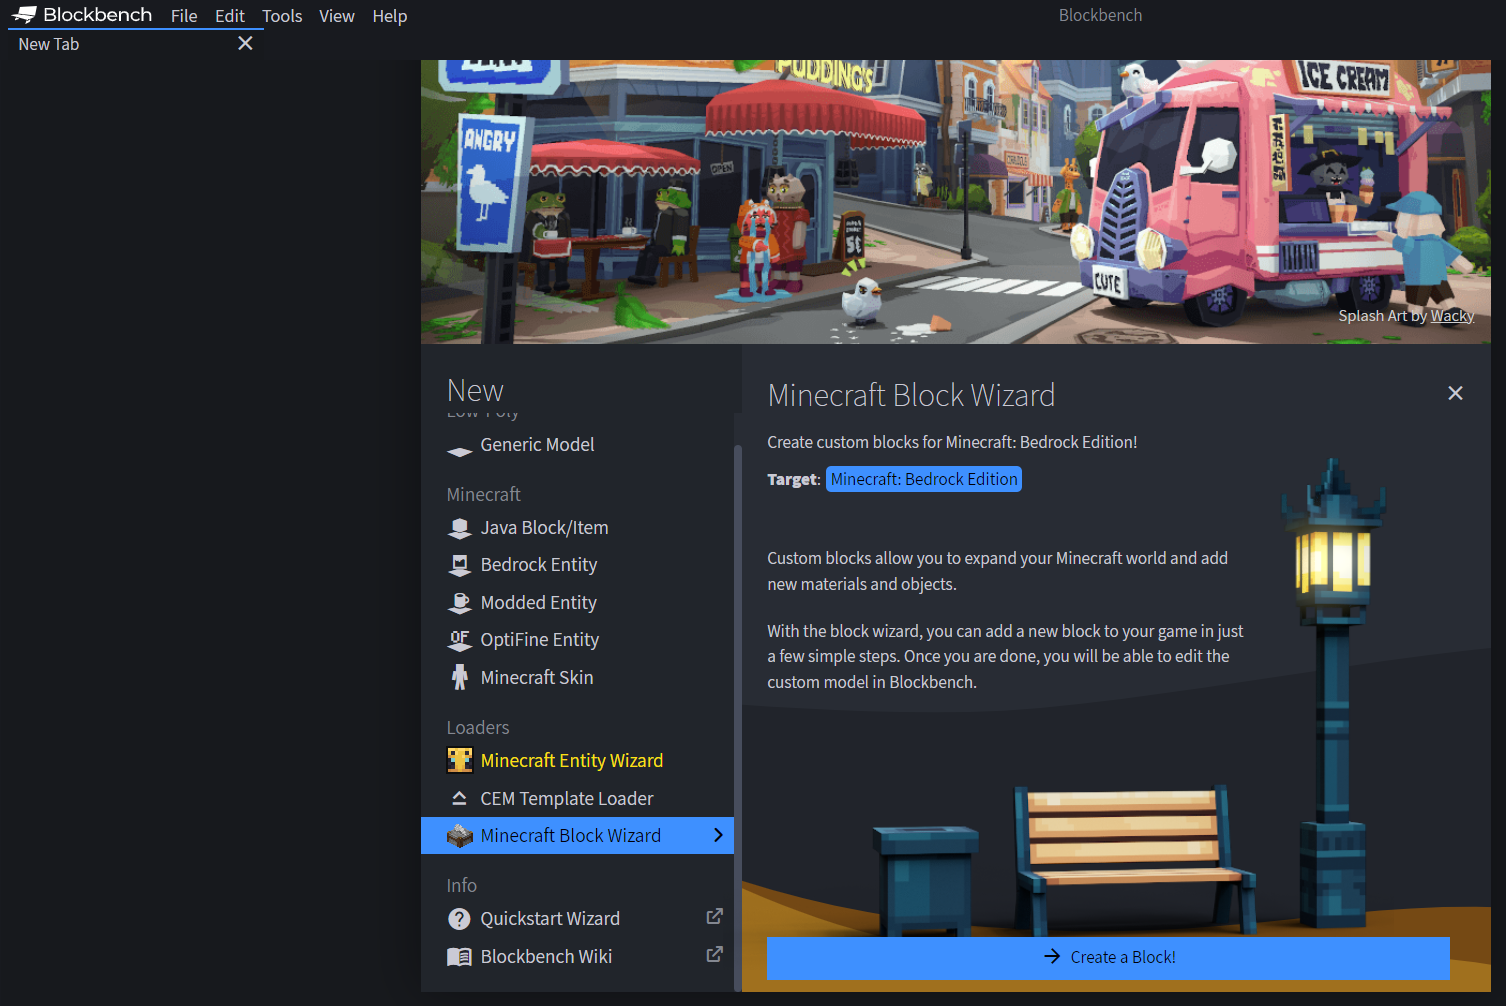
Task: Click the Modded Entity icon
Action: tap(460, 603)
